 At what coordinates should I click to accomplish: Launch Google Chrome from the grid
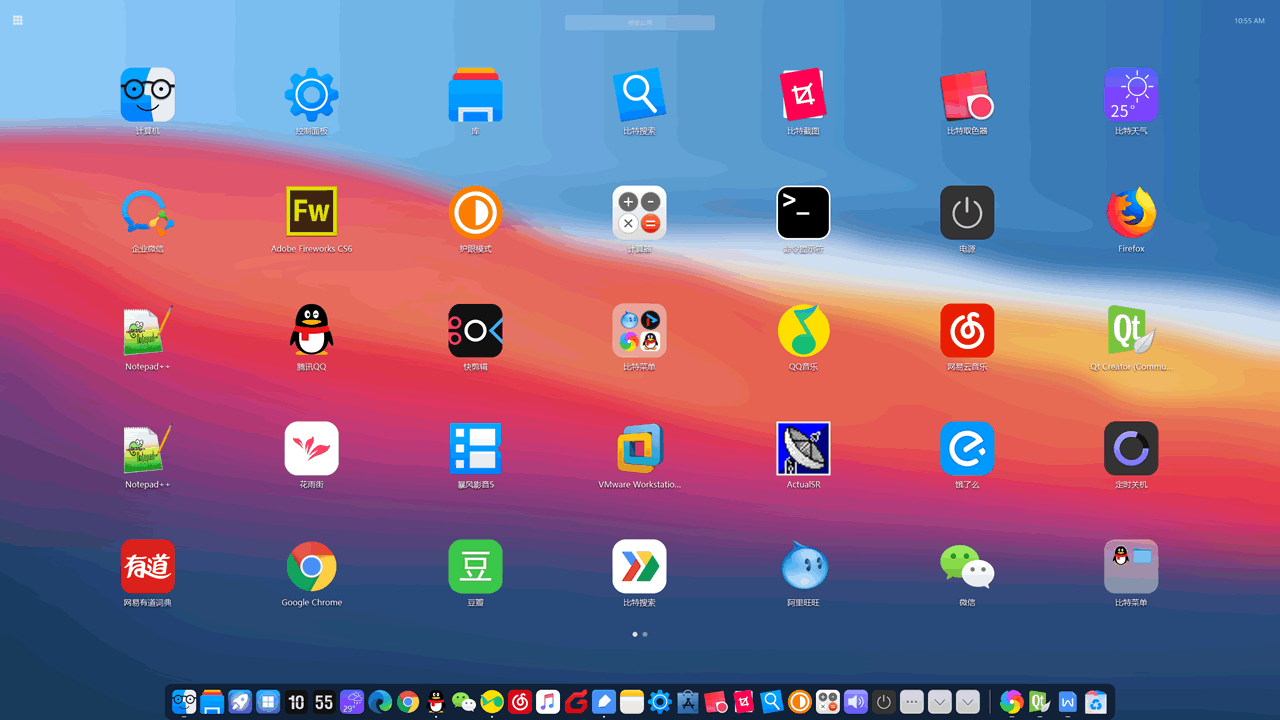(x=312, y=567)
